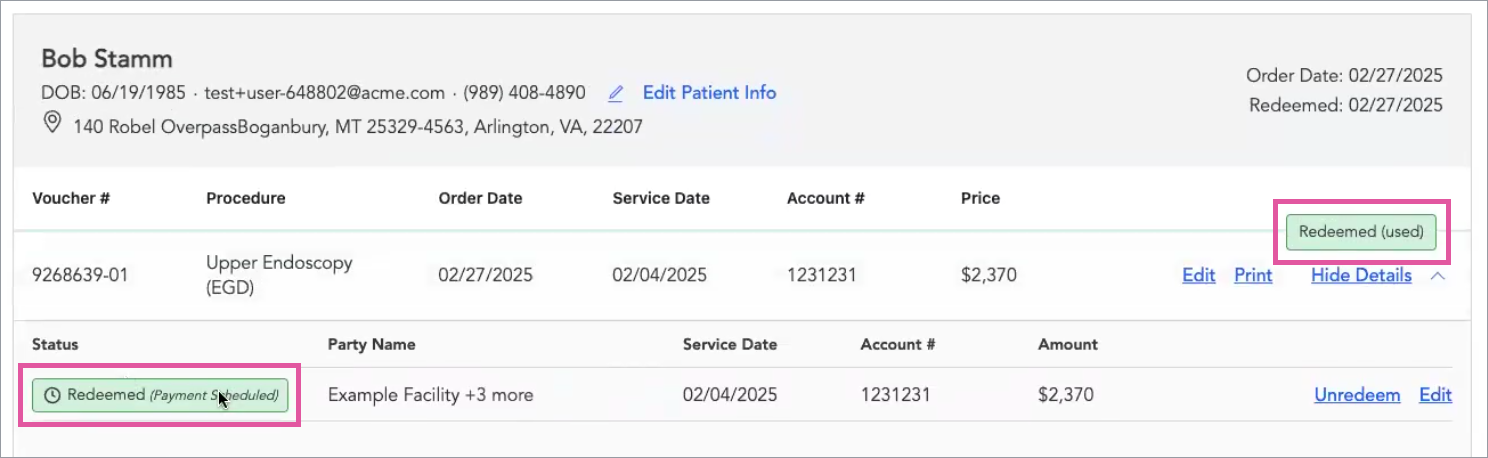Click Hide Details link
1488x458 pixels.
click(1361, 275)
